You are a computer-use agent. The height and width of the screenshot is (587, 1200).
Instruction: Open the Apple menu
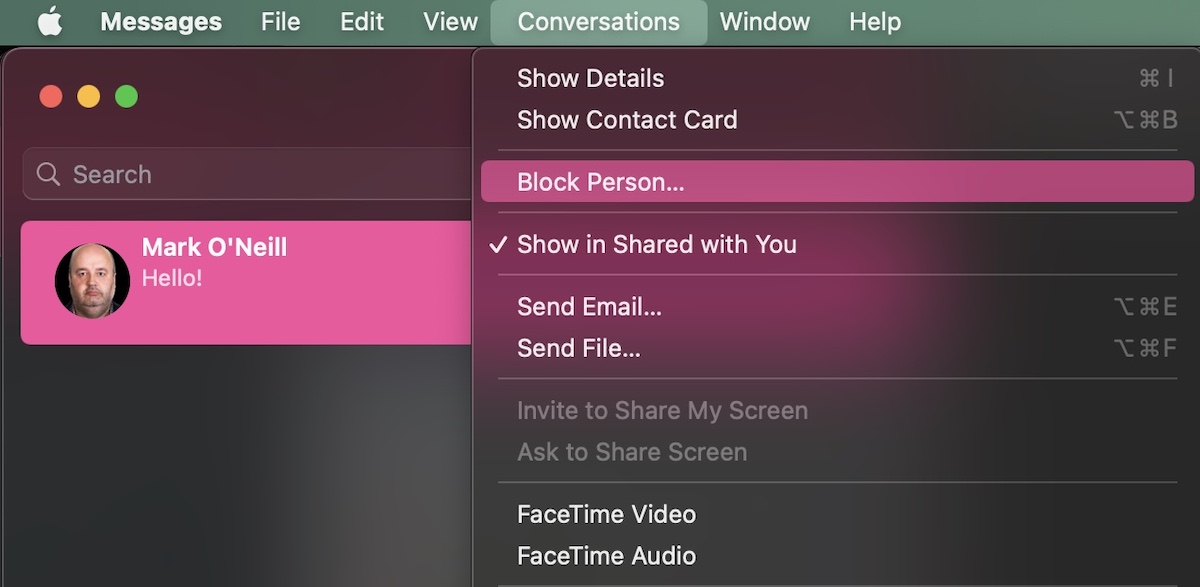tap(49, 22)
